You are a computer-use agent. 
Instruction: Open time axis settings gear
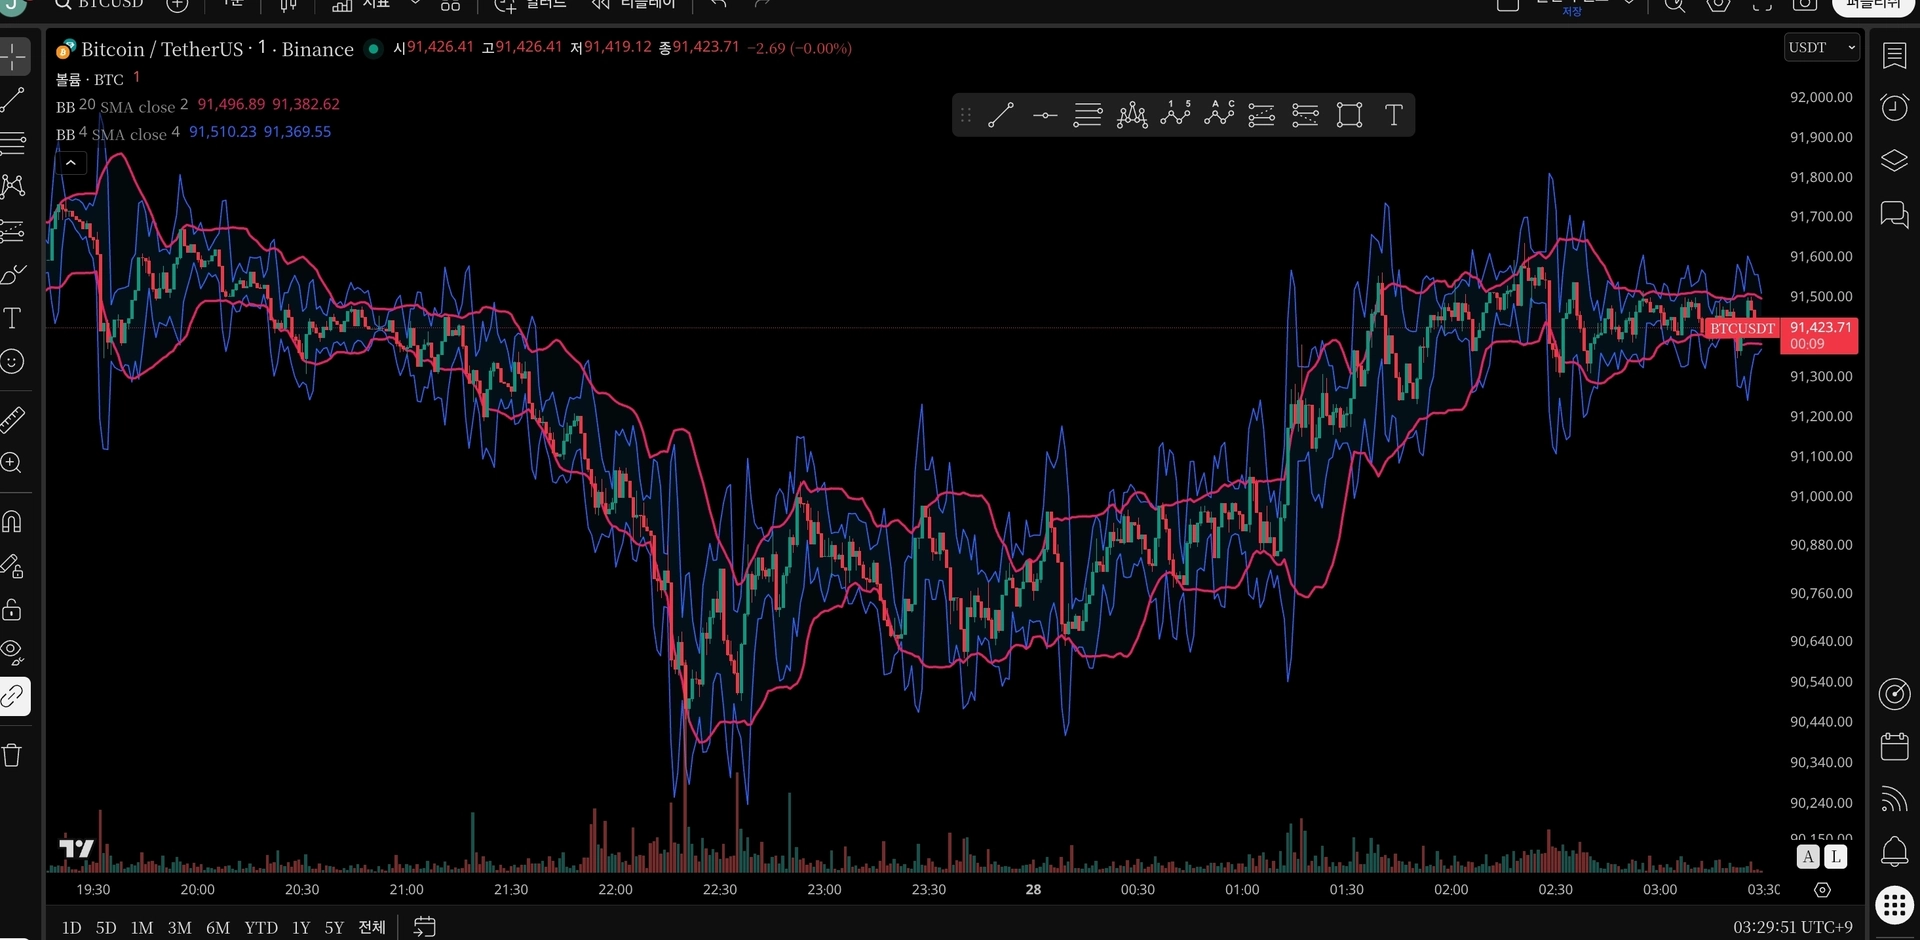click(1822, 890)
